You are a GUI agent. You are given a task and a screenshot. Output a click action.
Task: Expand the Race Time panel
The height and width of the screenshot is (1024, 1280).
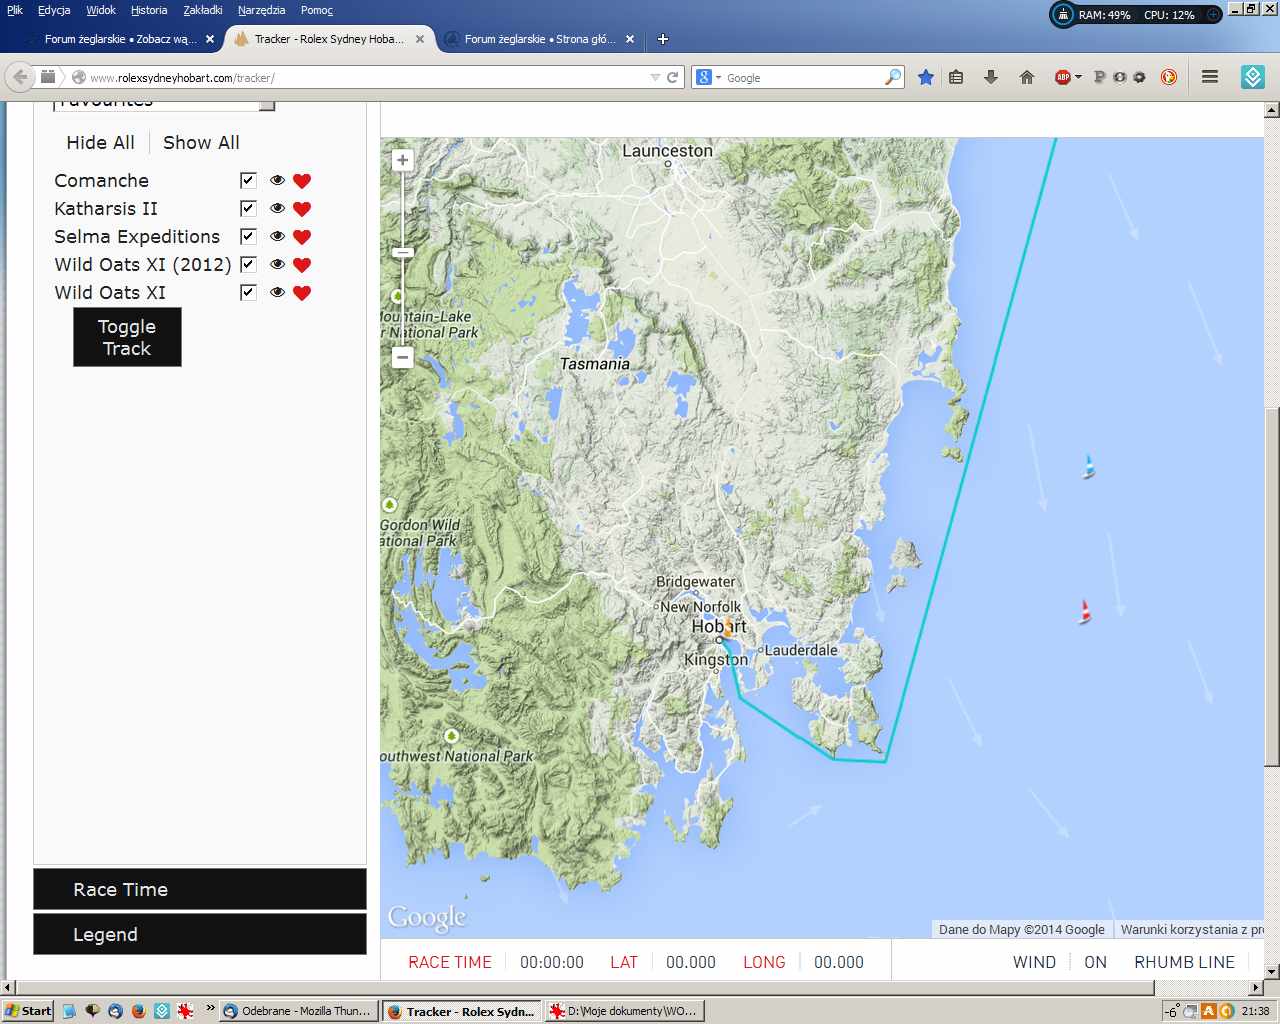click(200, 889)
